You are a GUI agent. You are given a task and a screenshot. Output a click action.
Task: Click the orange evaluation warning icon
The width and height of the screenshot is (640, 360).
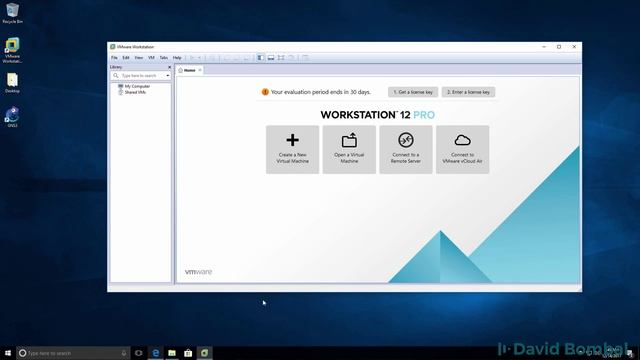tap(265, 92)
